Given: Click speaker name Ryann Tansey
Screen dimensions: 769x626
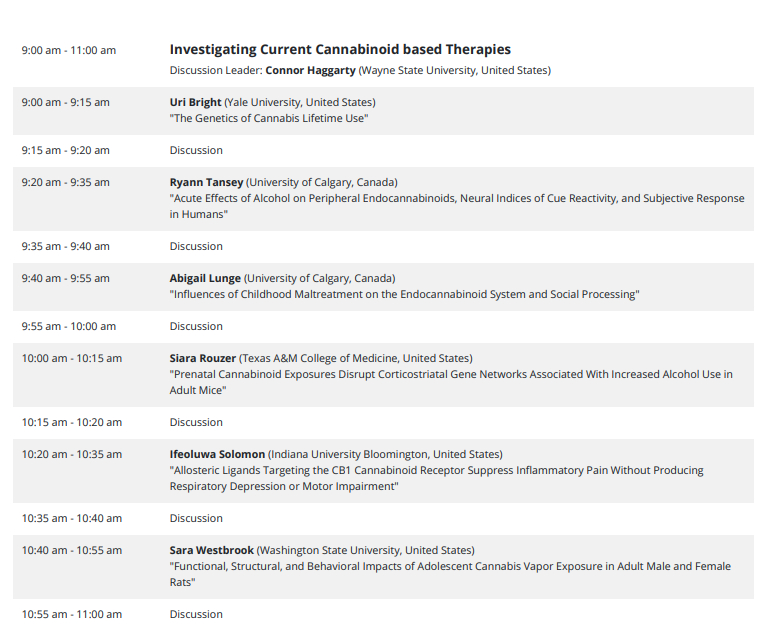Looking at the screenshot, I should (x=206, y=182).
